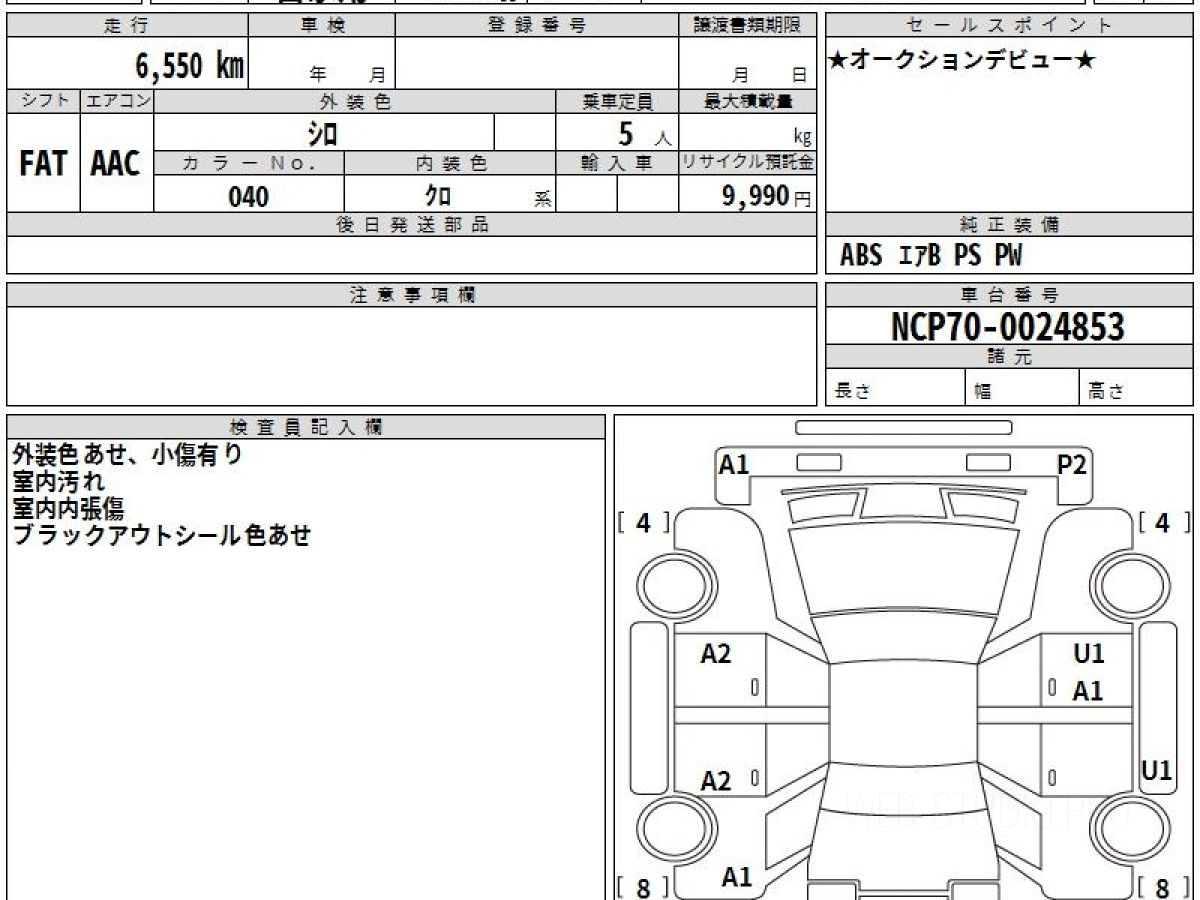The width and height of the screenshot is (1200, 900).
Task: Select the シフト header cell
Action: tap(43, 101)
